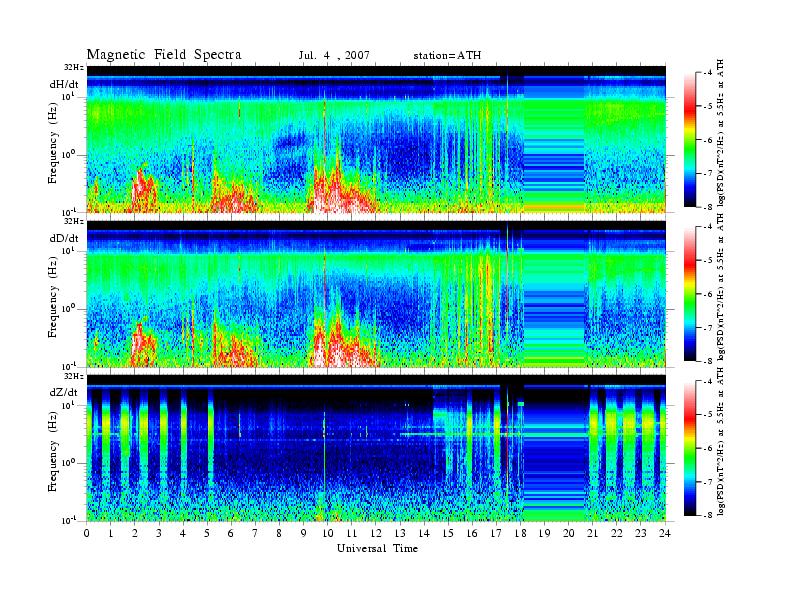Click hour tick label "1" on time axis
Image resolution: width=792 pixels, height=612 pixels.
pyautogui.click(x=111, y=533)
